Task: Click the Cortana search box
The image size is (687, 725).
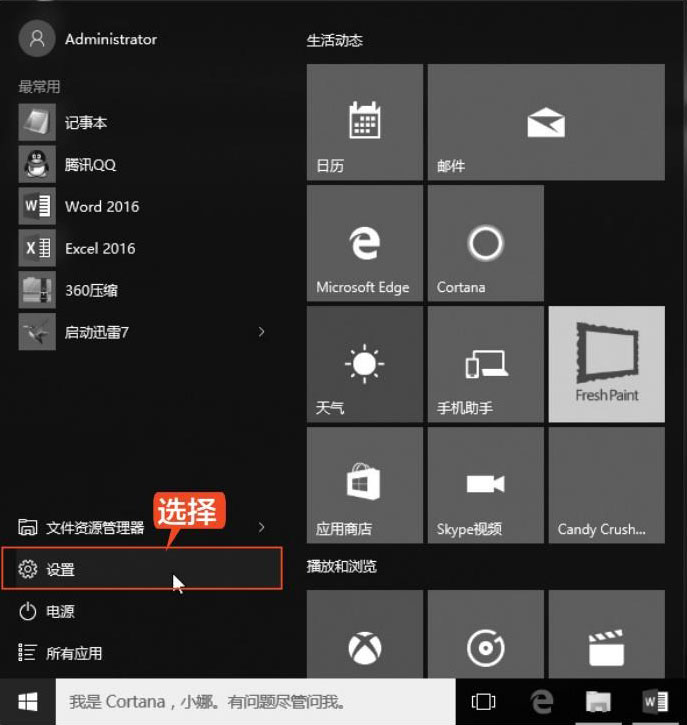Action: point(256,702)
